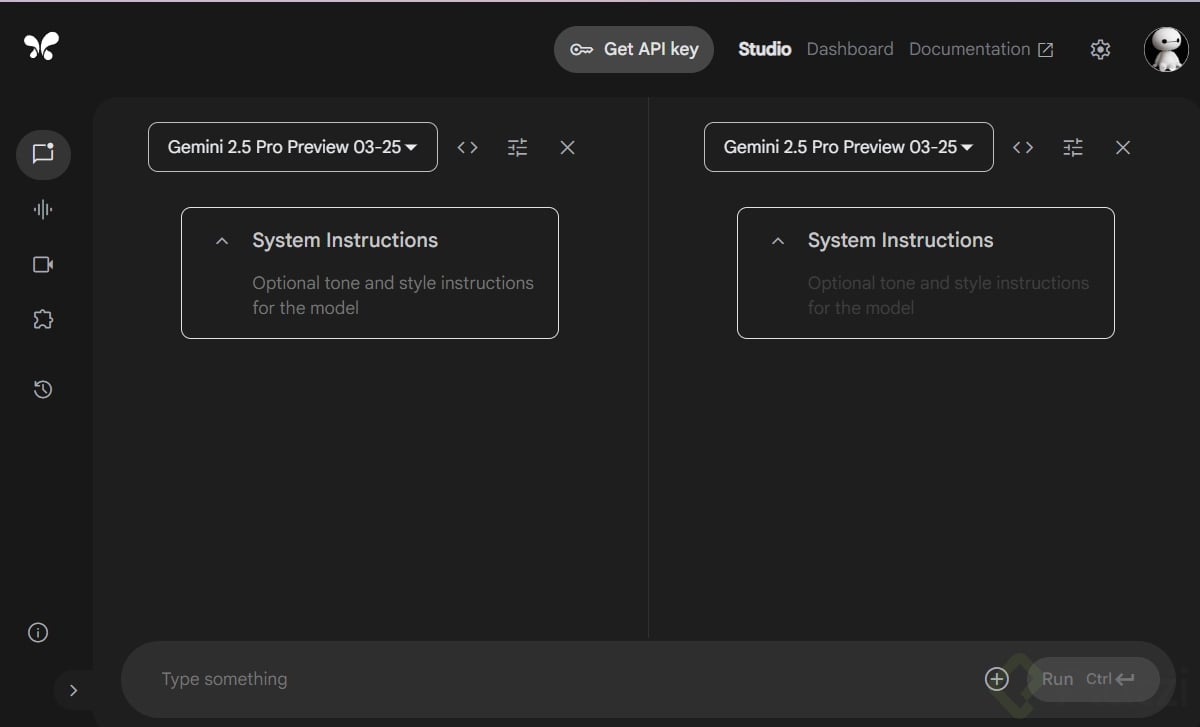Image resolution: width=1200 pixels, height=727 pixels.
Task: Open the right Gemini model dropdown
Action: [x=848, y=147]
